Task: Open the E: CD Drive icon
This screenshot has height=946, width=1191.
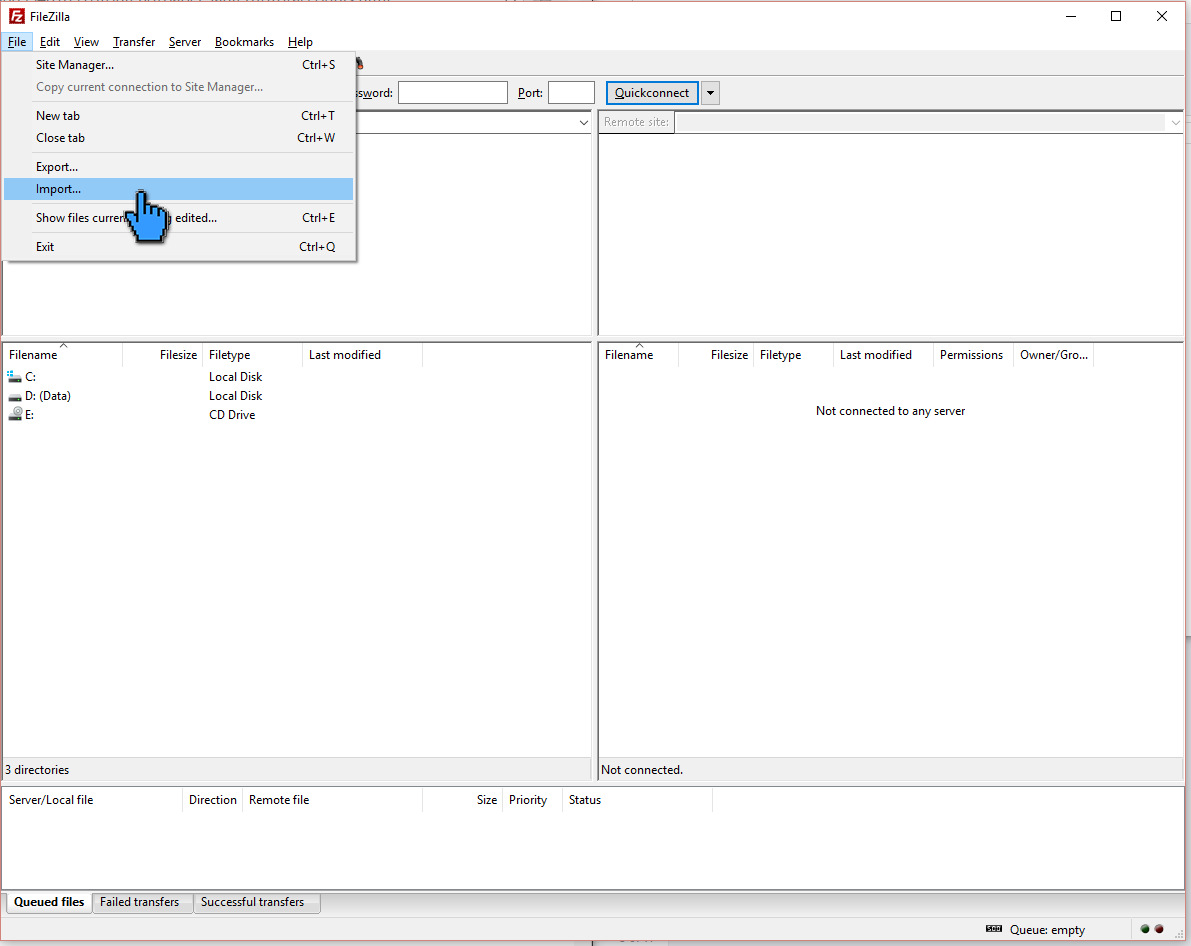Action: pyautogui.click(x=13, y=414)
